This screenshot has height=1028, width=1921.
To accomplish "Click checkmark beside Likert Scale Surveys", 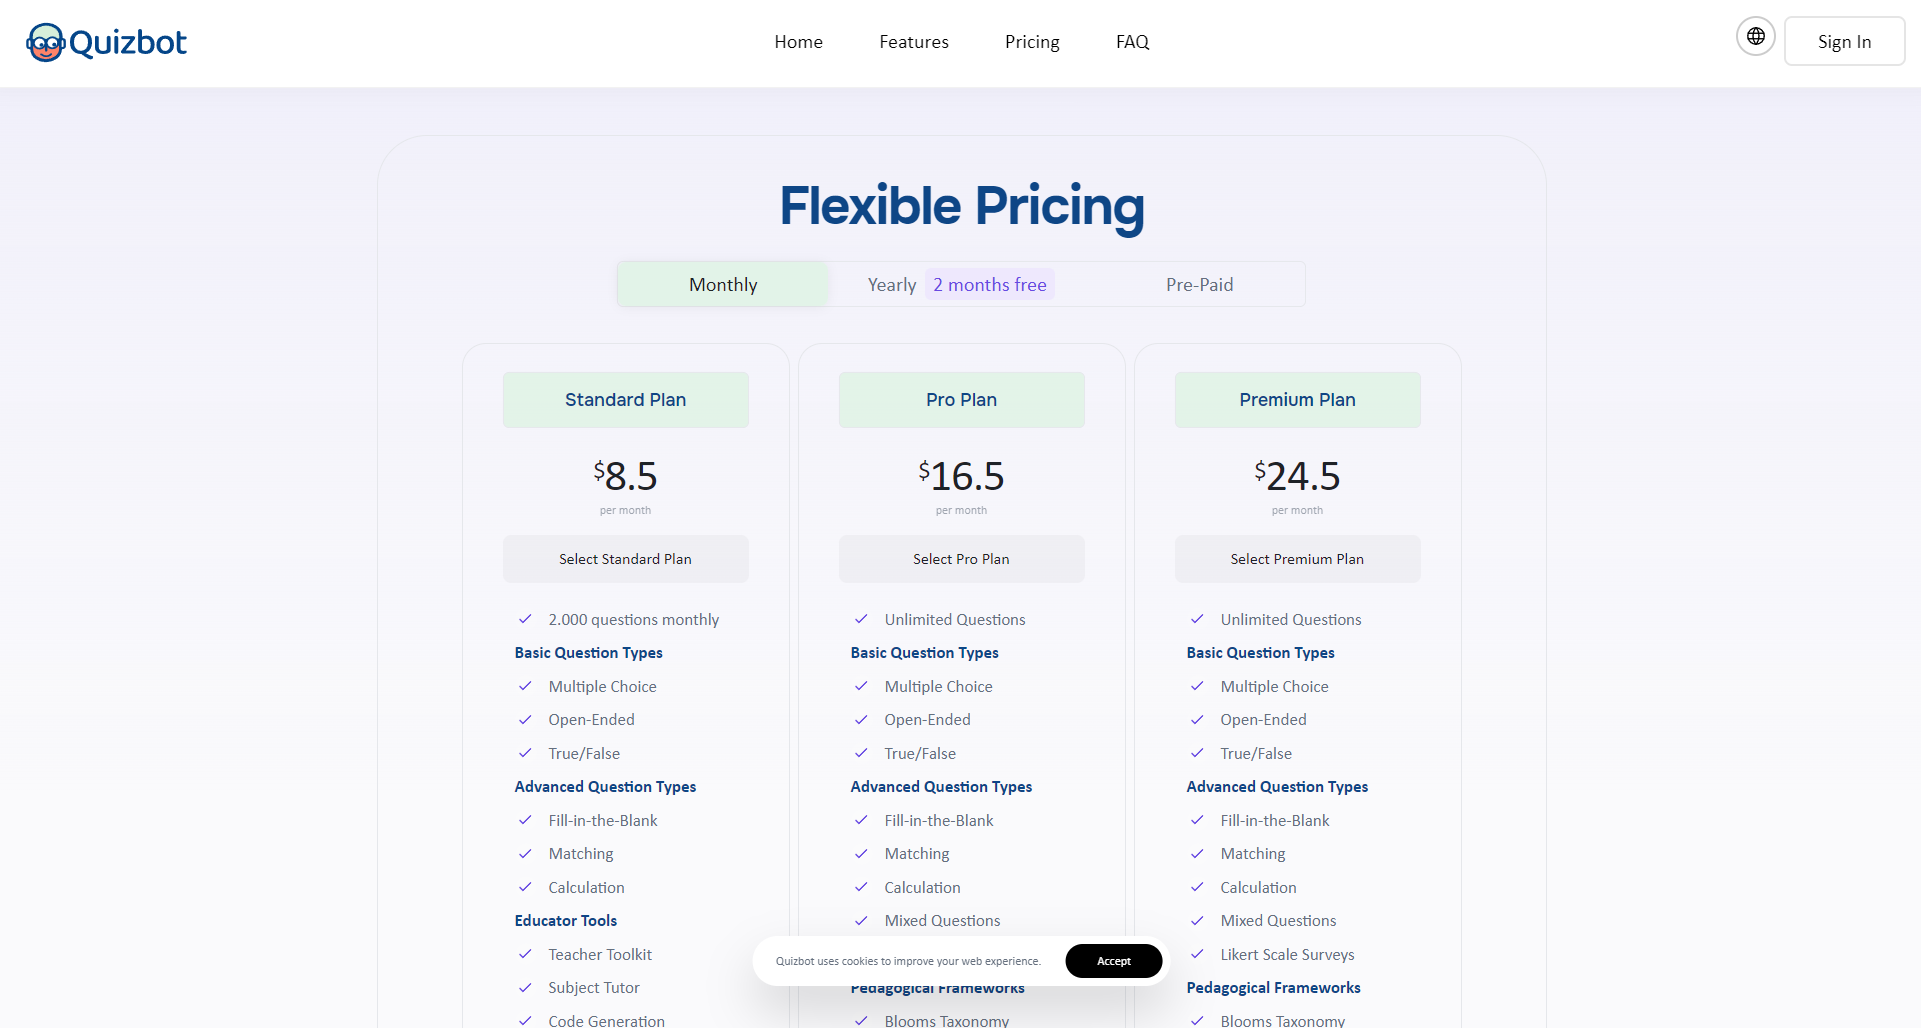I will point(1197,954).
